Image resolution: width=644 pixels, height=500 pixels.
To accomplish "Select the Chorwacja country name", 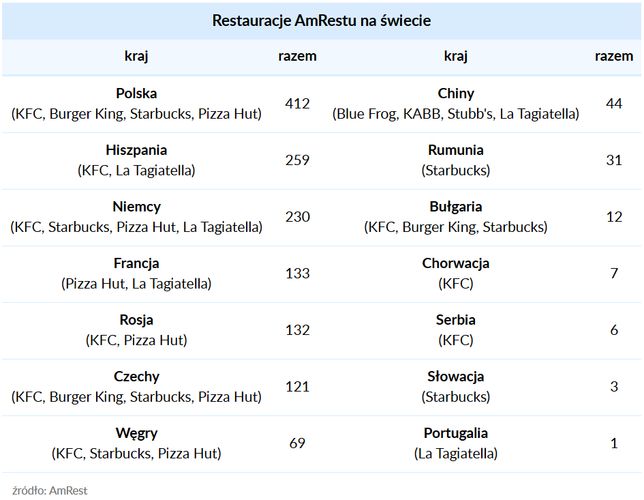I will coord(456,263).
